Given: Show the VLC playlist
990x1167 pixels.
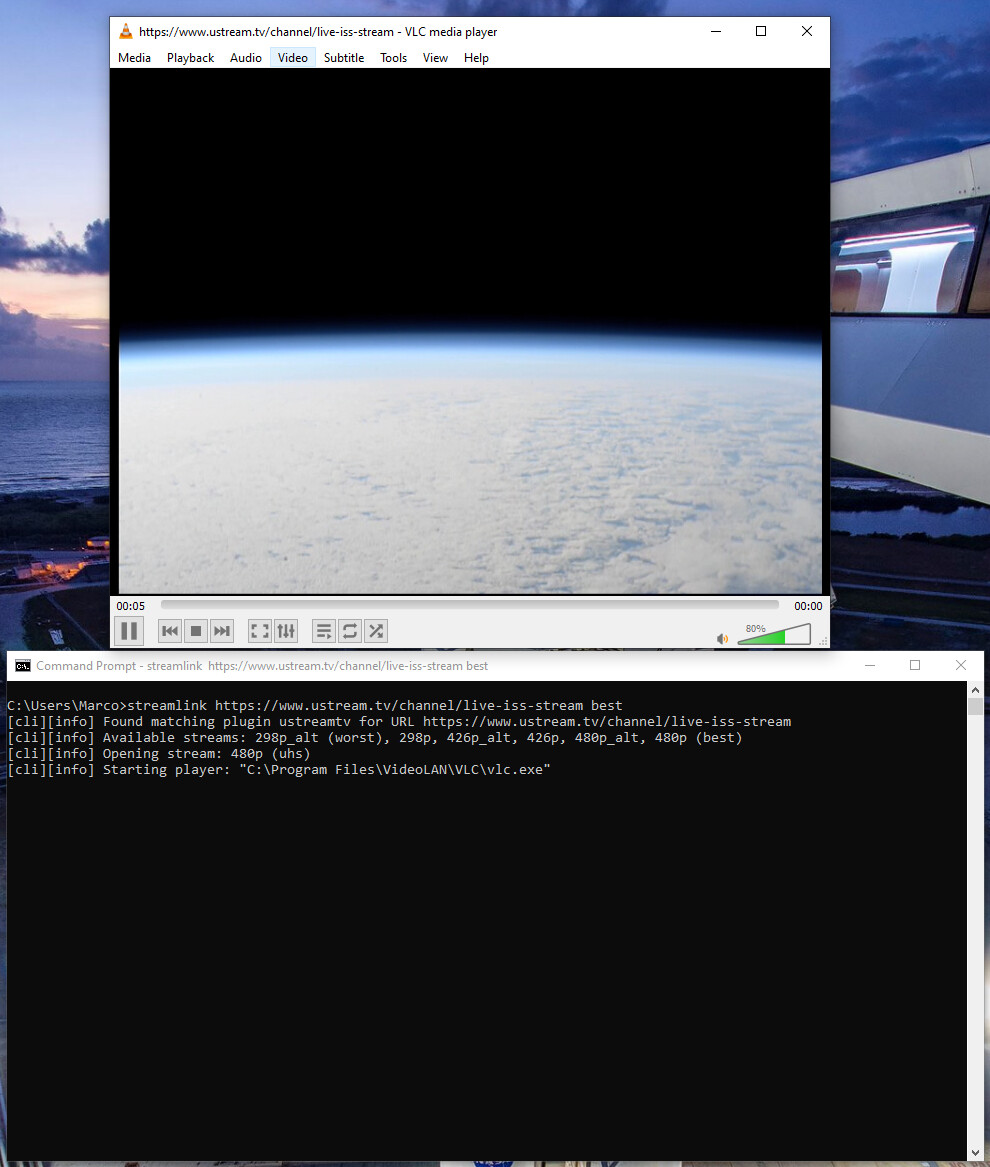Looking at the screenshot, I should pos(324,631).
